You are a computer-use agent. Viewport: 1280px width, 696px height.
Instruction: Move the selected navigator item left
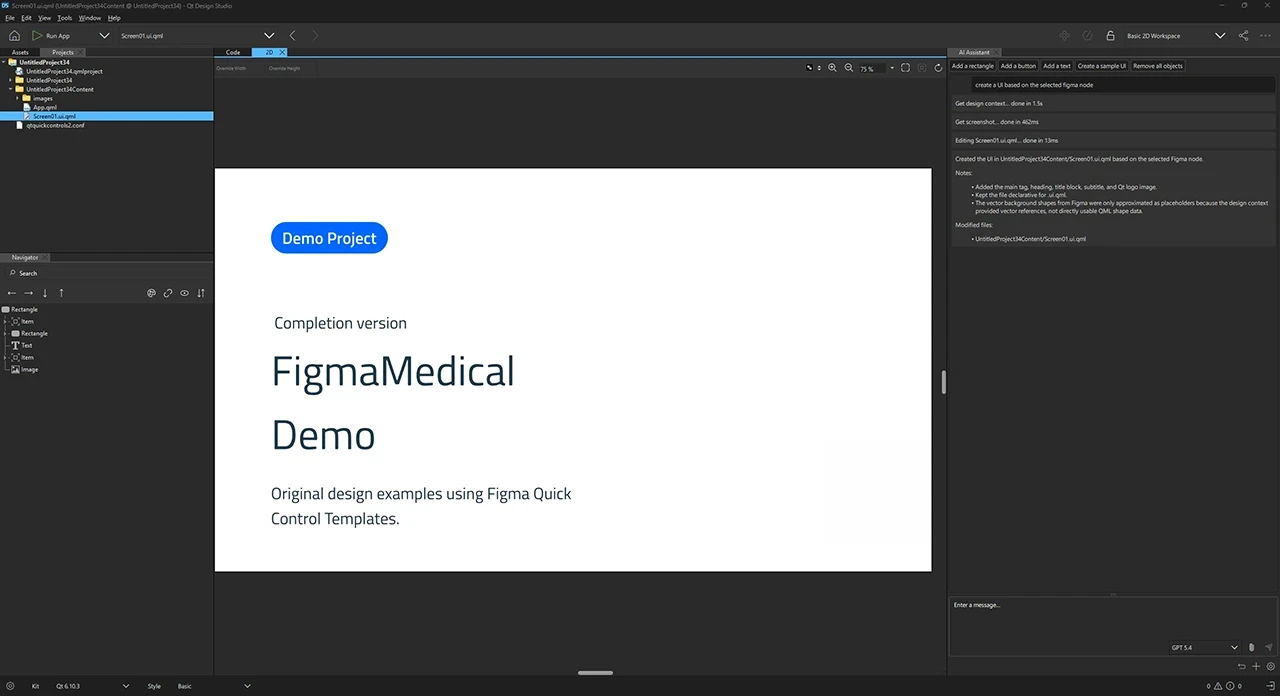click(12, 293)
